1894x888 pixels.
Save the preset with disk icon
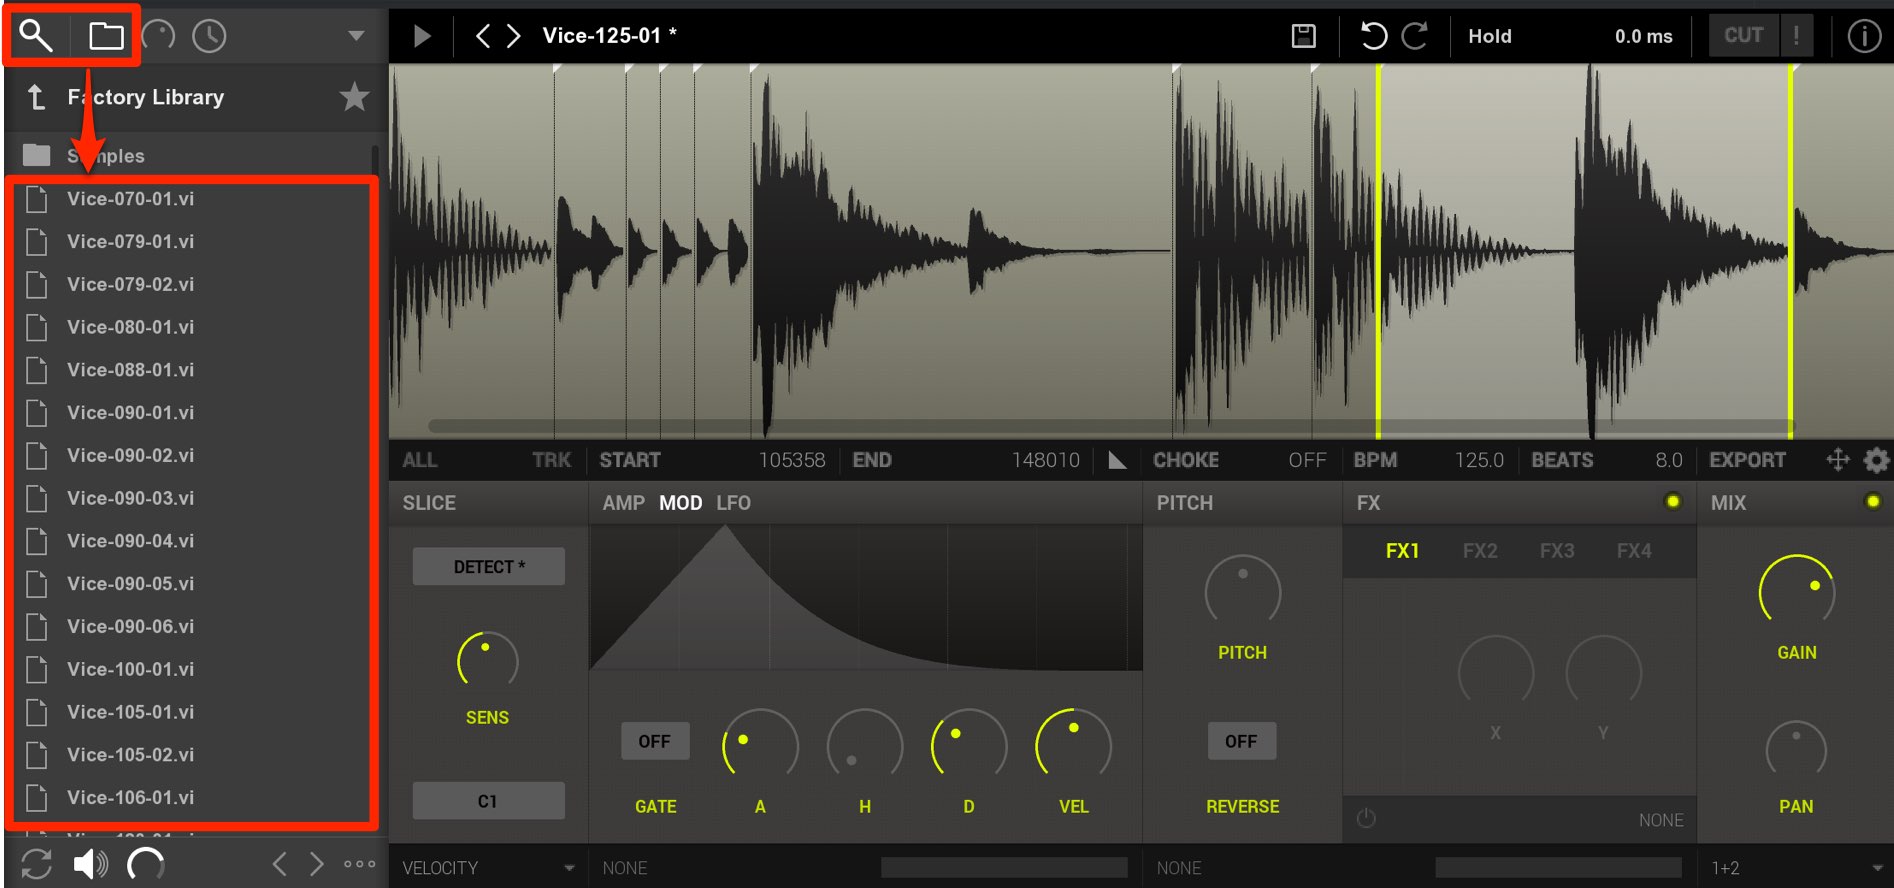[x=1304, y=36]
